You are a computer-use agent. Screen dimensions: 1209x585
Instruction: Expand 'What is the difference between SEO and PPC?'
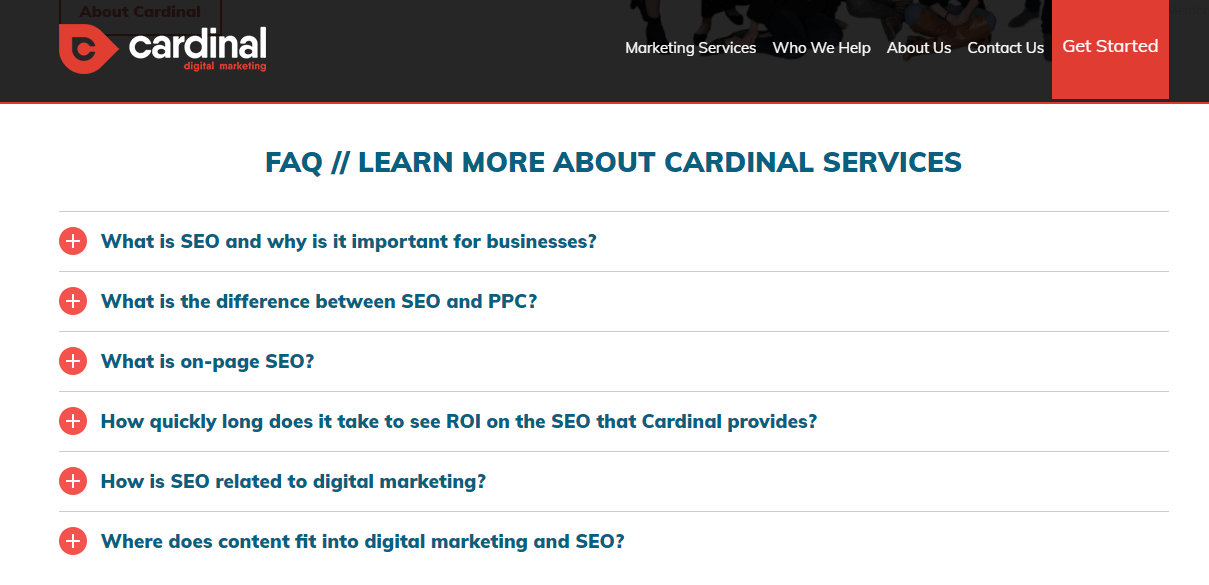pos(318,301)
